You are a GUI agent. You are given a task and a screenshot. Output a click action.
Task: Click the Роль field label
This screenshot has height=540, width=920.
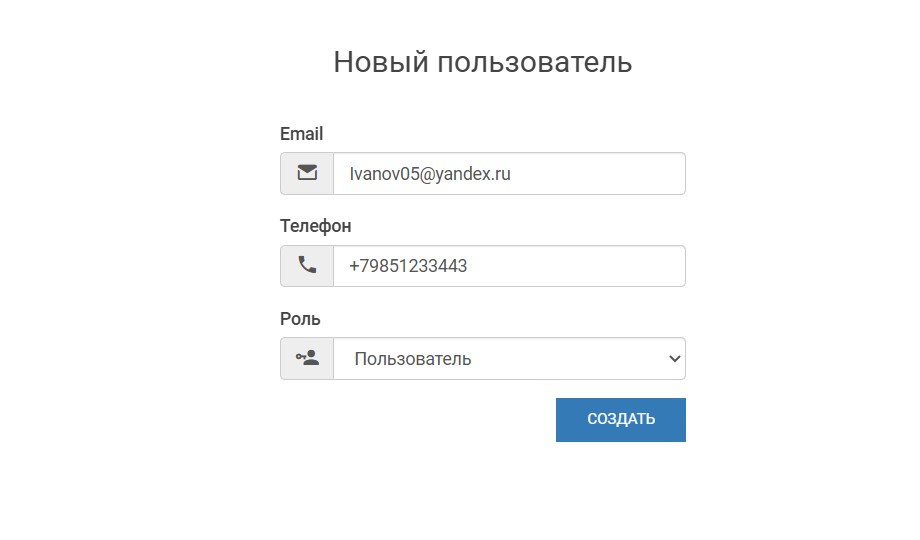[x=300, y=319]
